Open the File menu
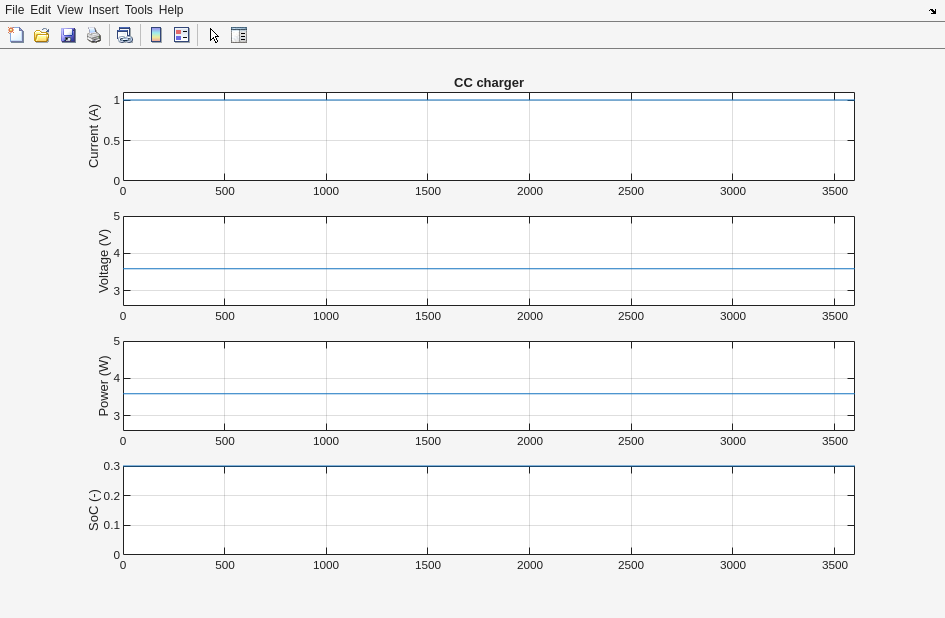Screen dimensions: 945x618 14,10
